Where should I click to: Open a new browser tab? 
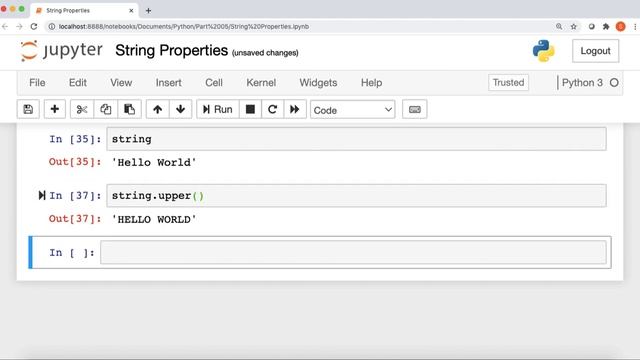tap(149, 11)
